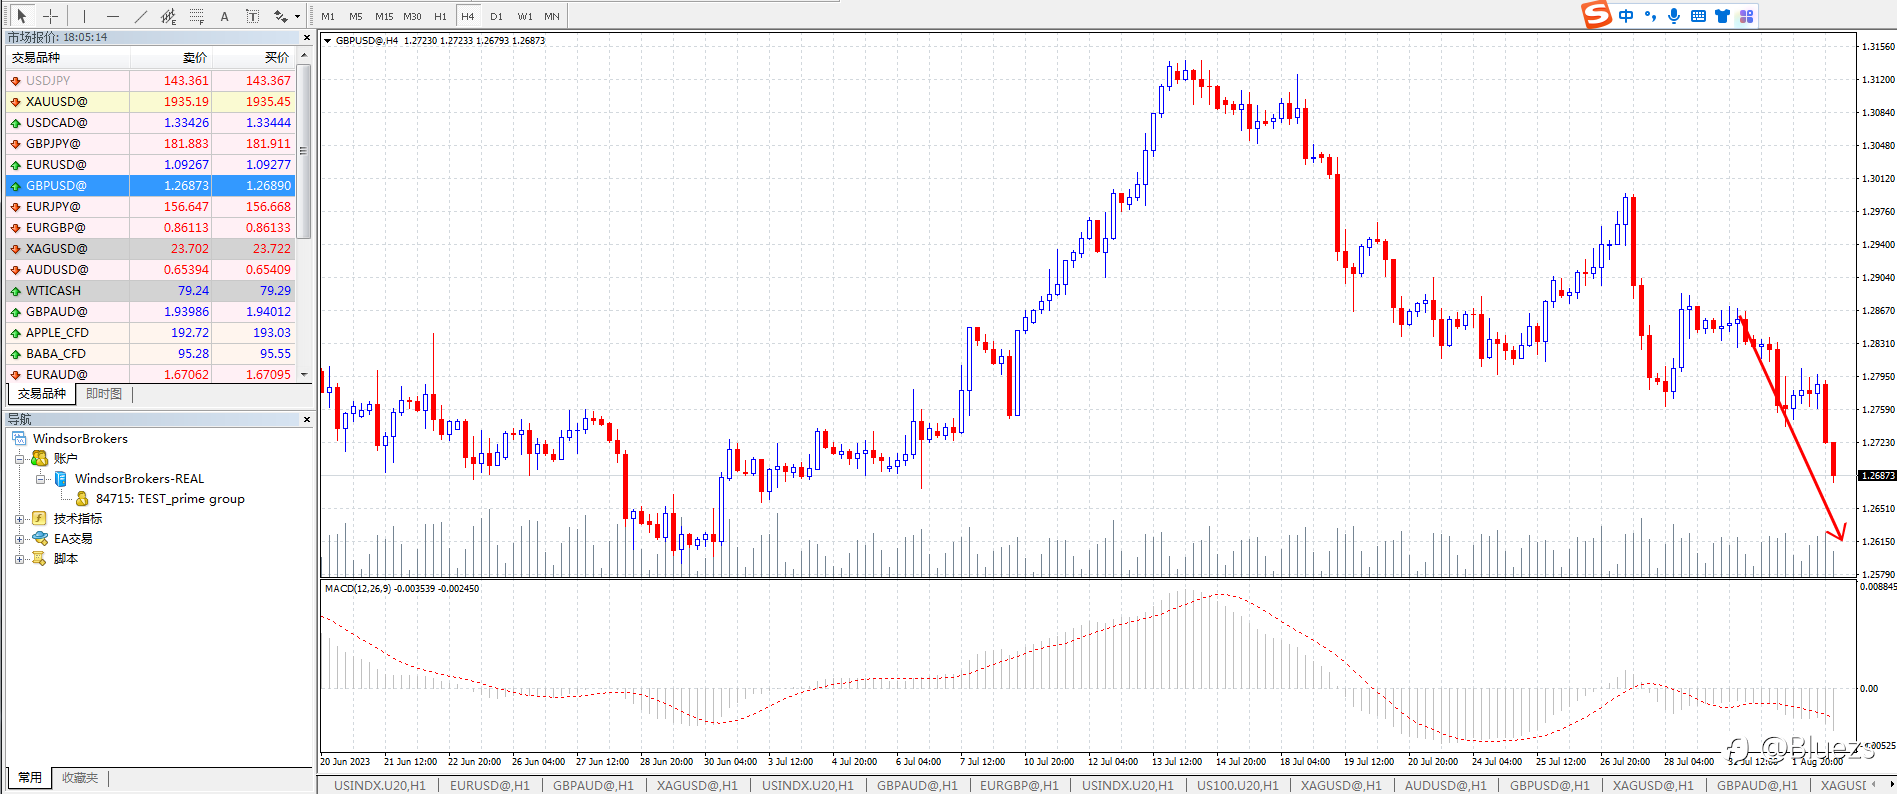Close the Navigator panel
Image resolution: width=1897 pixels, height=794 pixels.
click(307, 419)
